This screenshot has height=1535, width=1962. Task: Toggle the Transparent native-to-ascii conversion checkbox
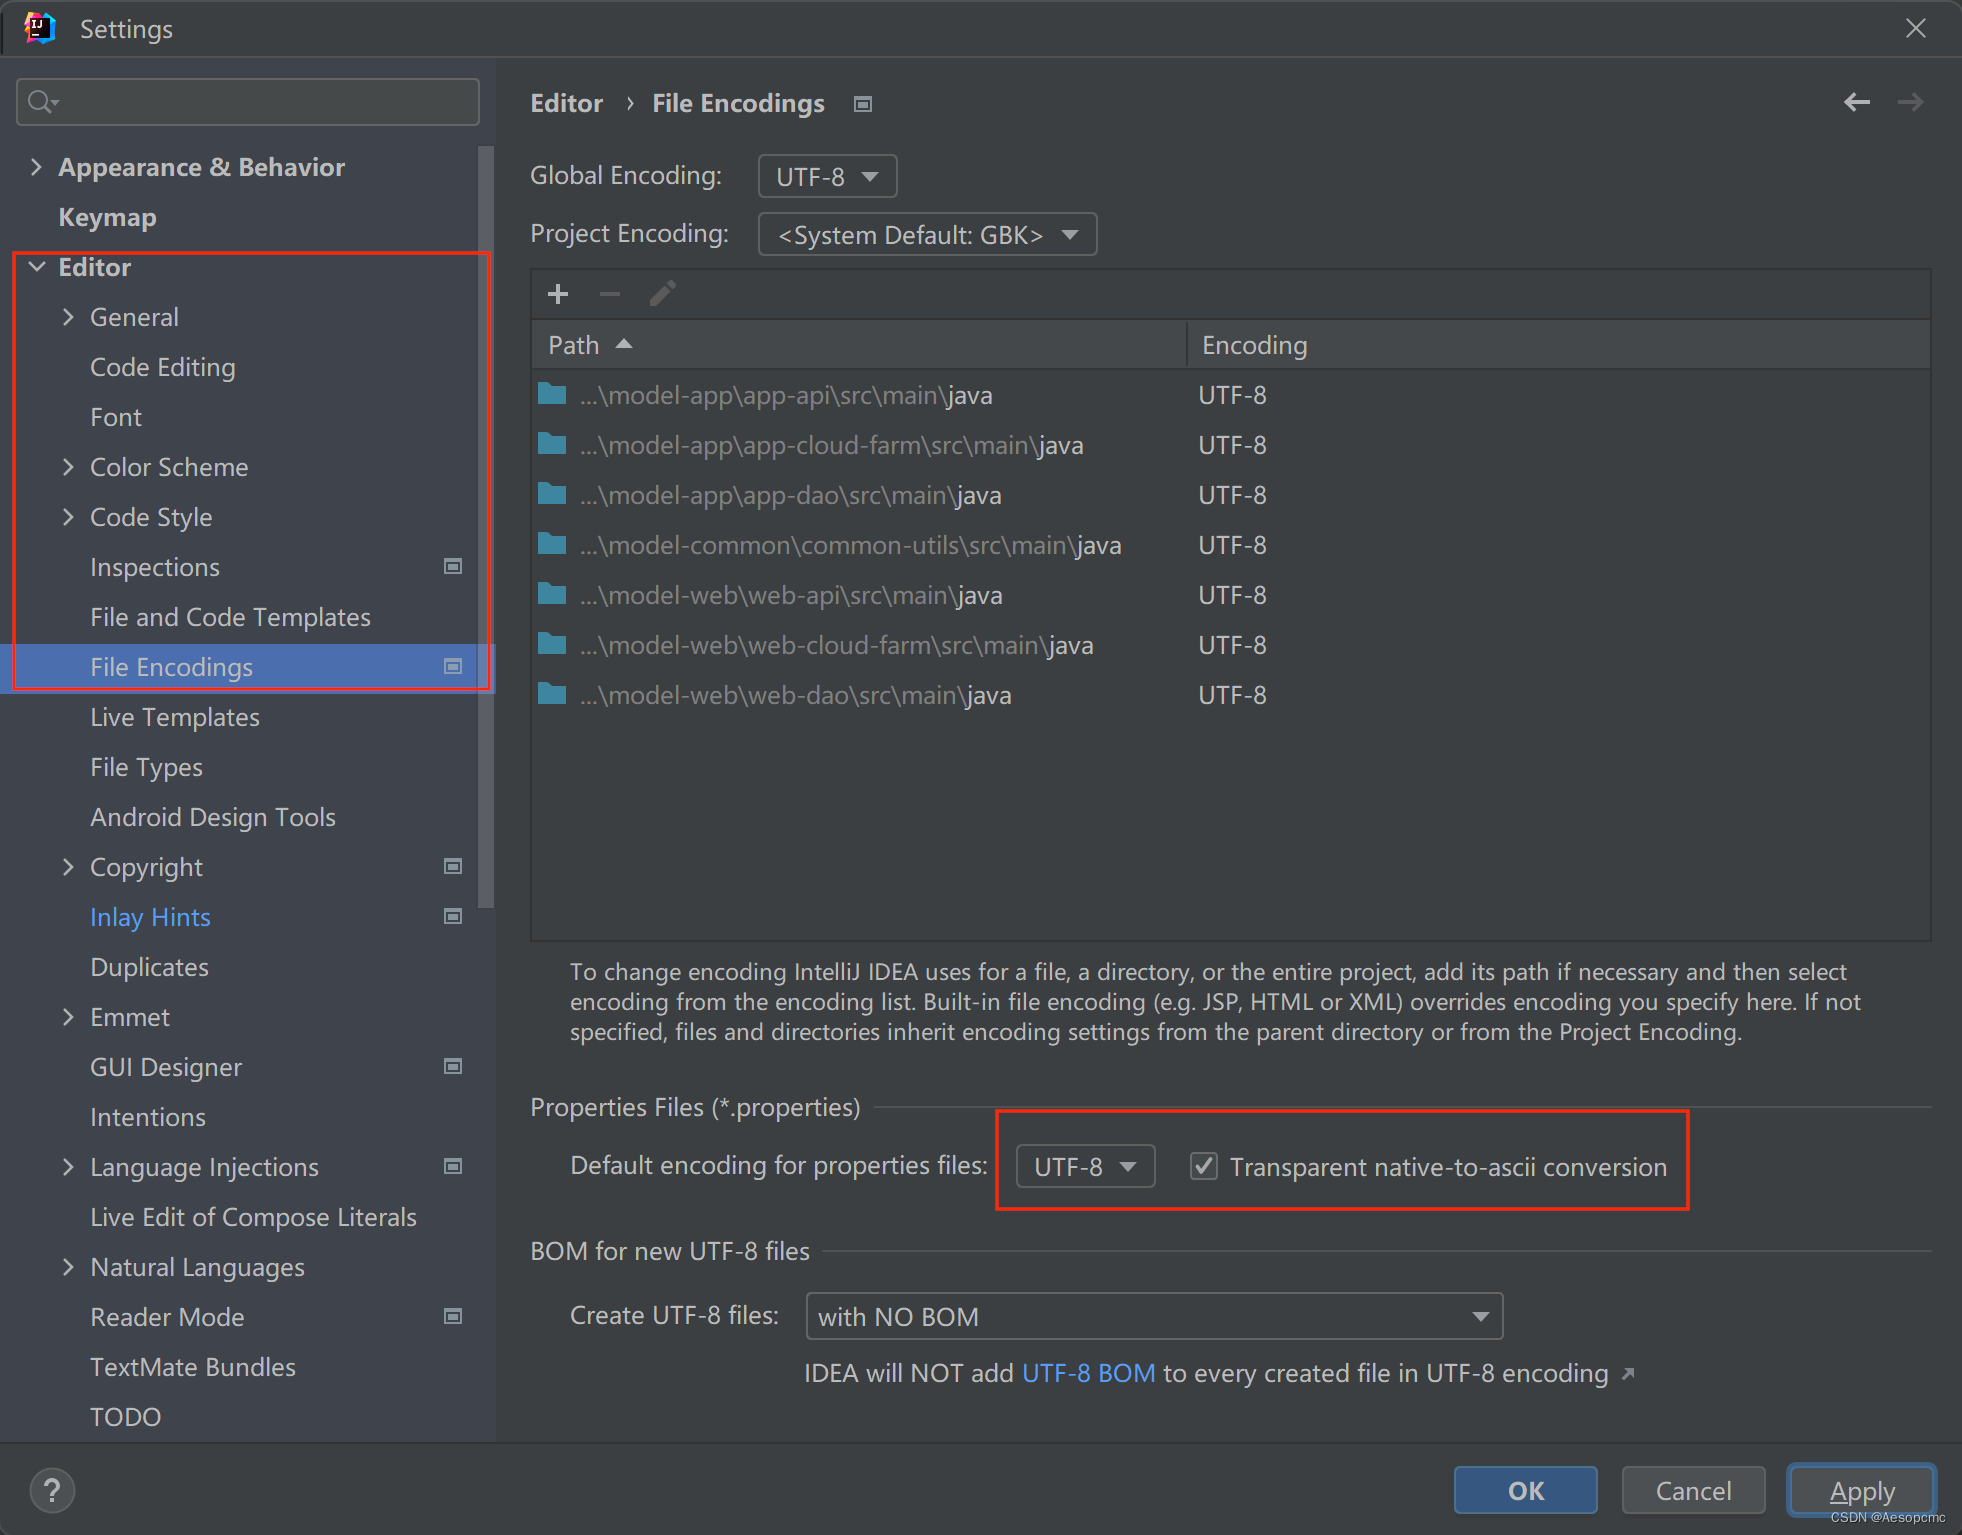(x=1204, y=1166)
